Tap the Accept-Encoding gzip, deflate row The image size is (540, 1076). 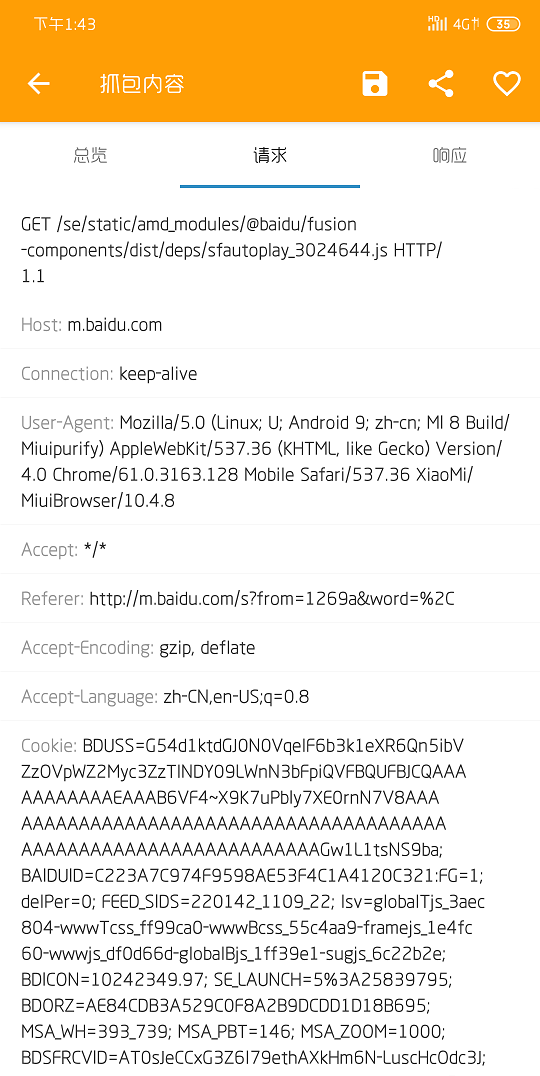(x=270, y=647)
